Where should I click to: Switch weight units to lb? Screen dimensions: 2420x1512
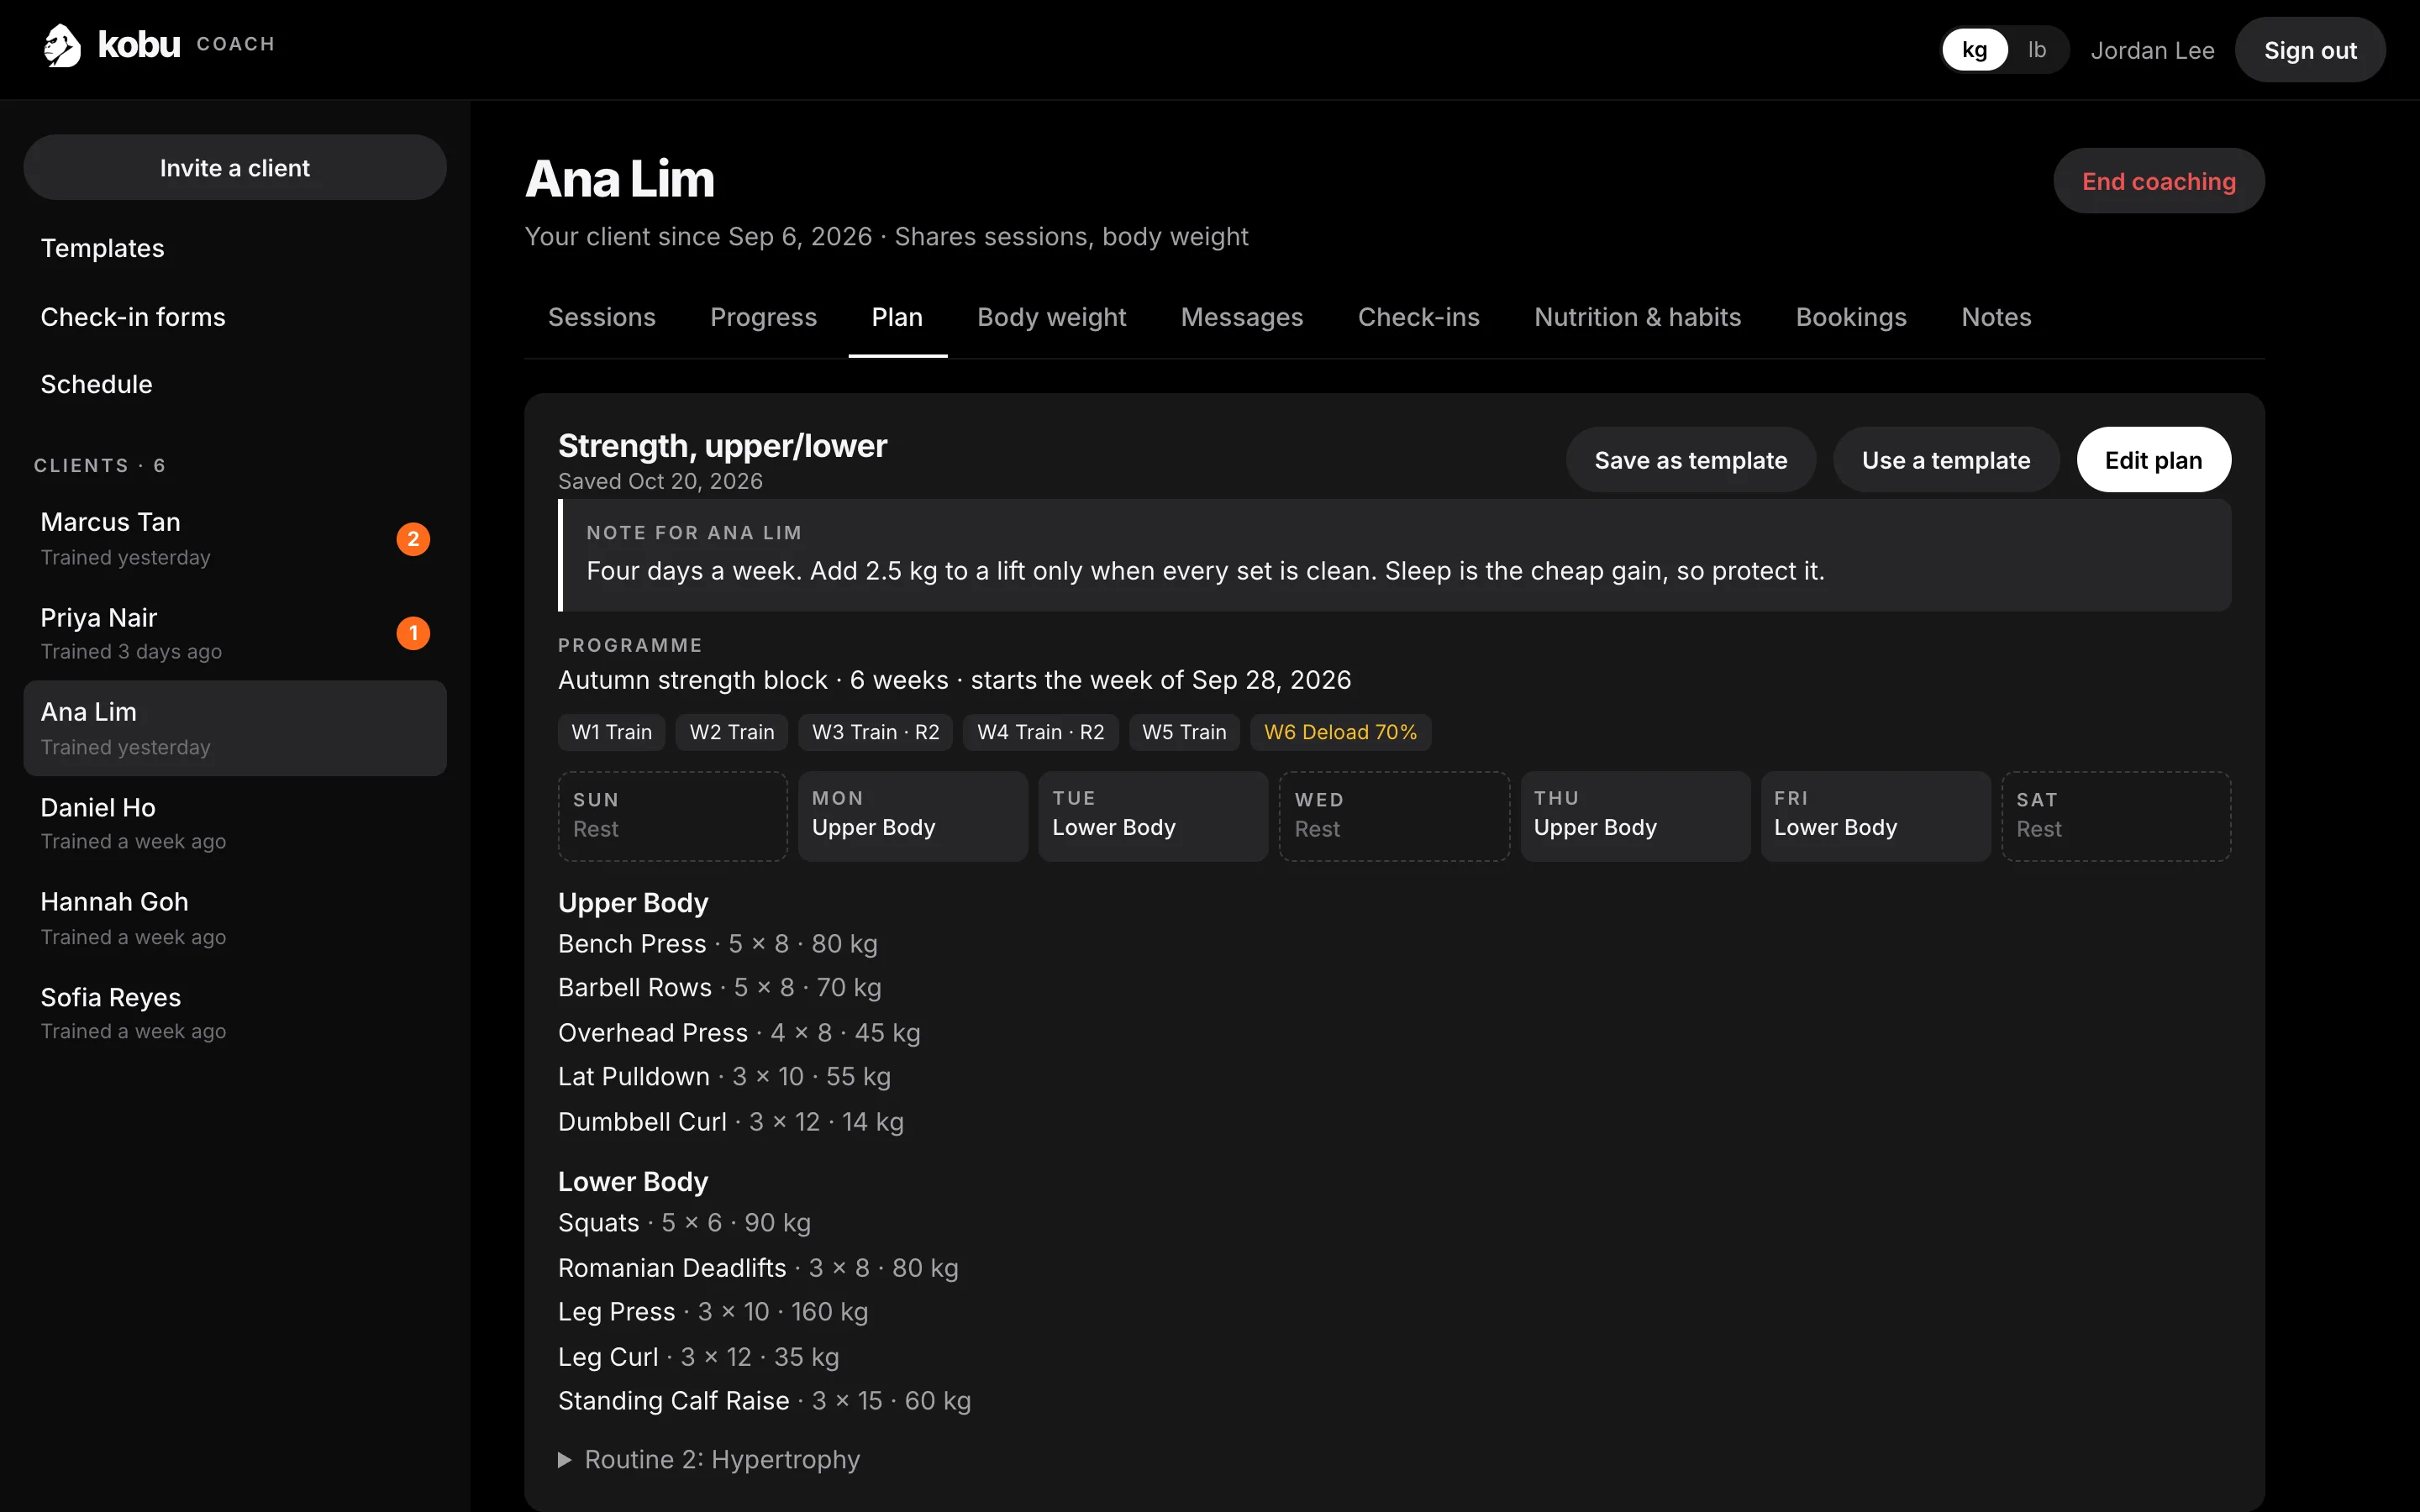coord(2037,50)
